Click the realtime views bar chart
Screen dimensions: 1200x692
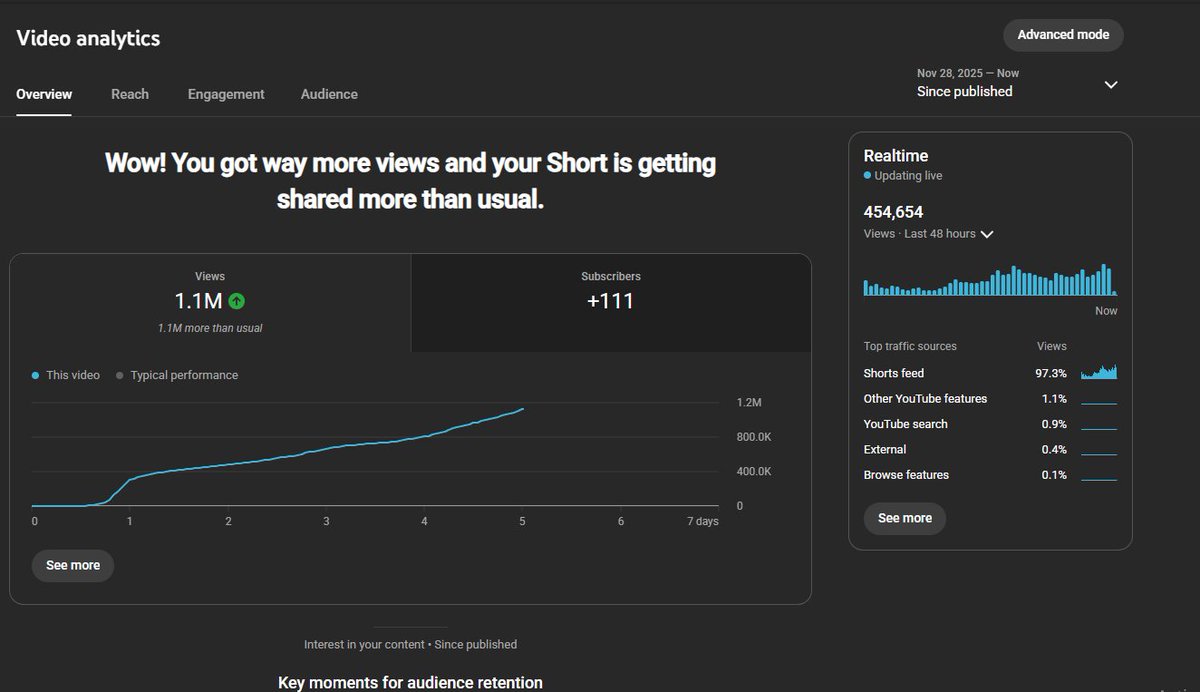coord(990,283)
